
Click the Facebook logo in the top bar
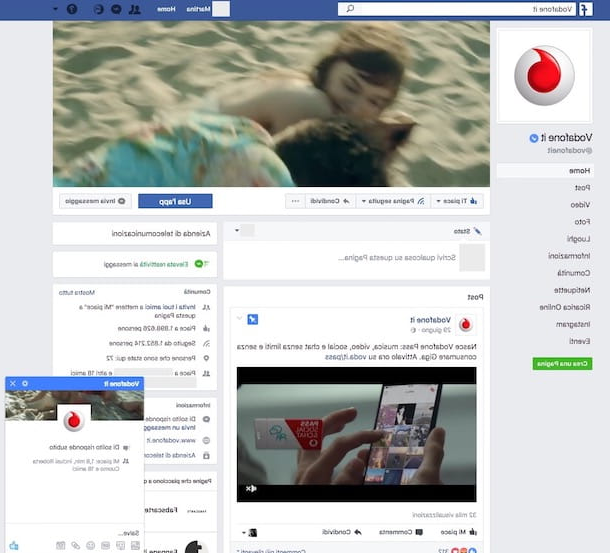[585, 9]
